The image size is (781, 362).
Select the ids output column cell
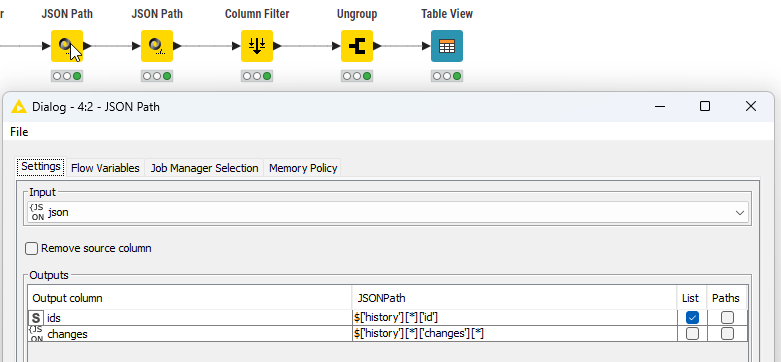(x=190, y=318)
